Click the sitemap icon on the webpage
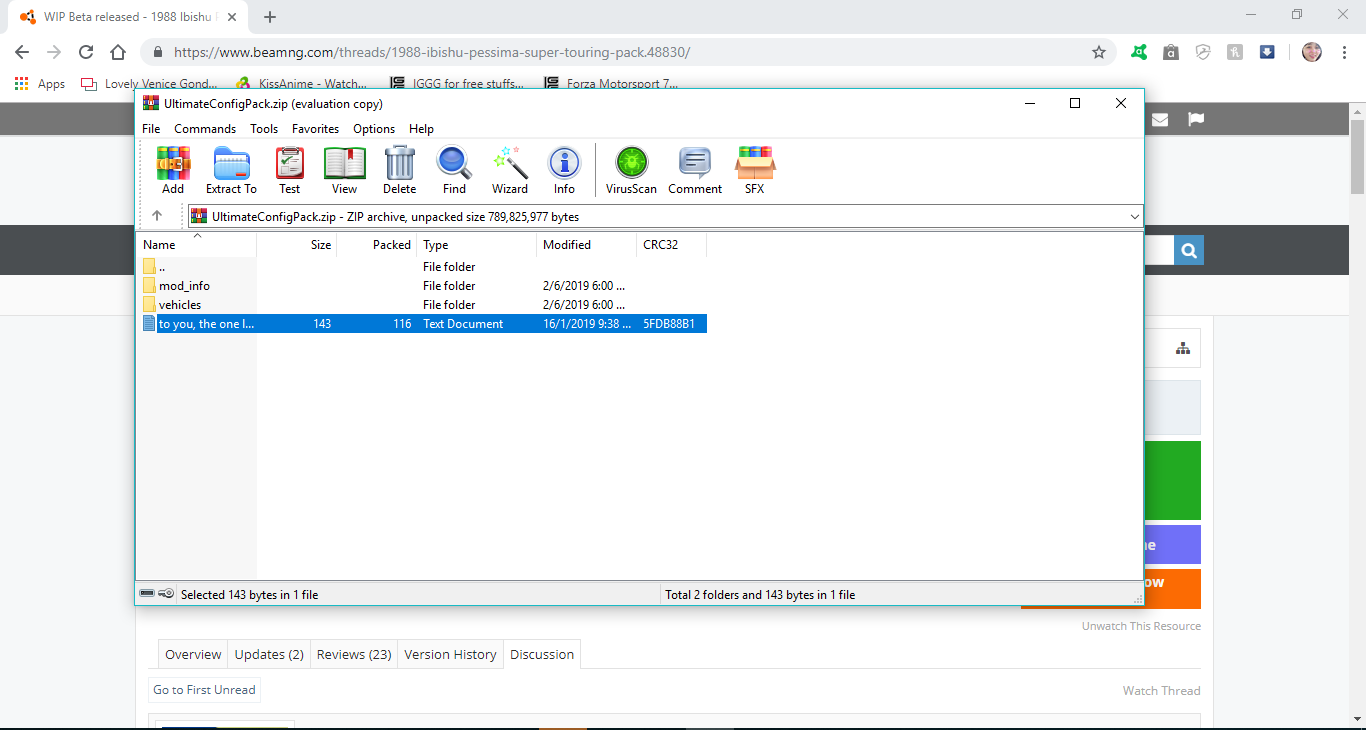 point(1183,348)
